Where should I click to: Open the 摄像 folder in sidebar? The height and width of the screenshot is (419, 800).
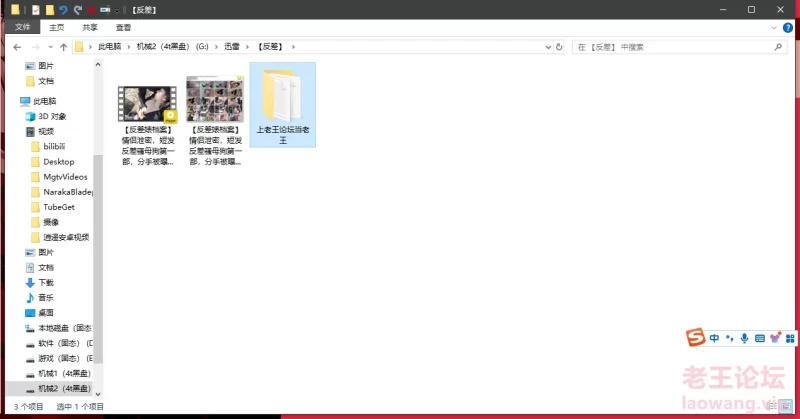[x=45, y=222]
